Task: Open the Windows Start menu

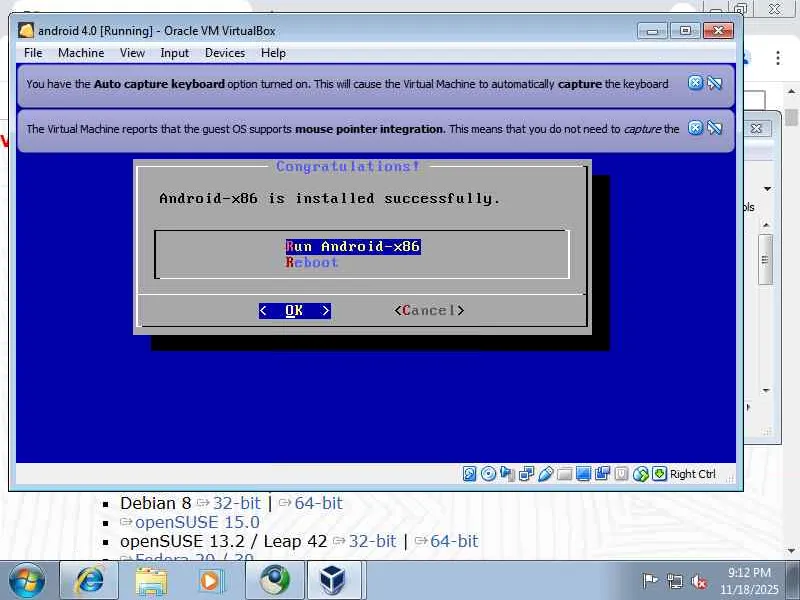Action: pyautogui.click(x=27, y=581)
